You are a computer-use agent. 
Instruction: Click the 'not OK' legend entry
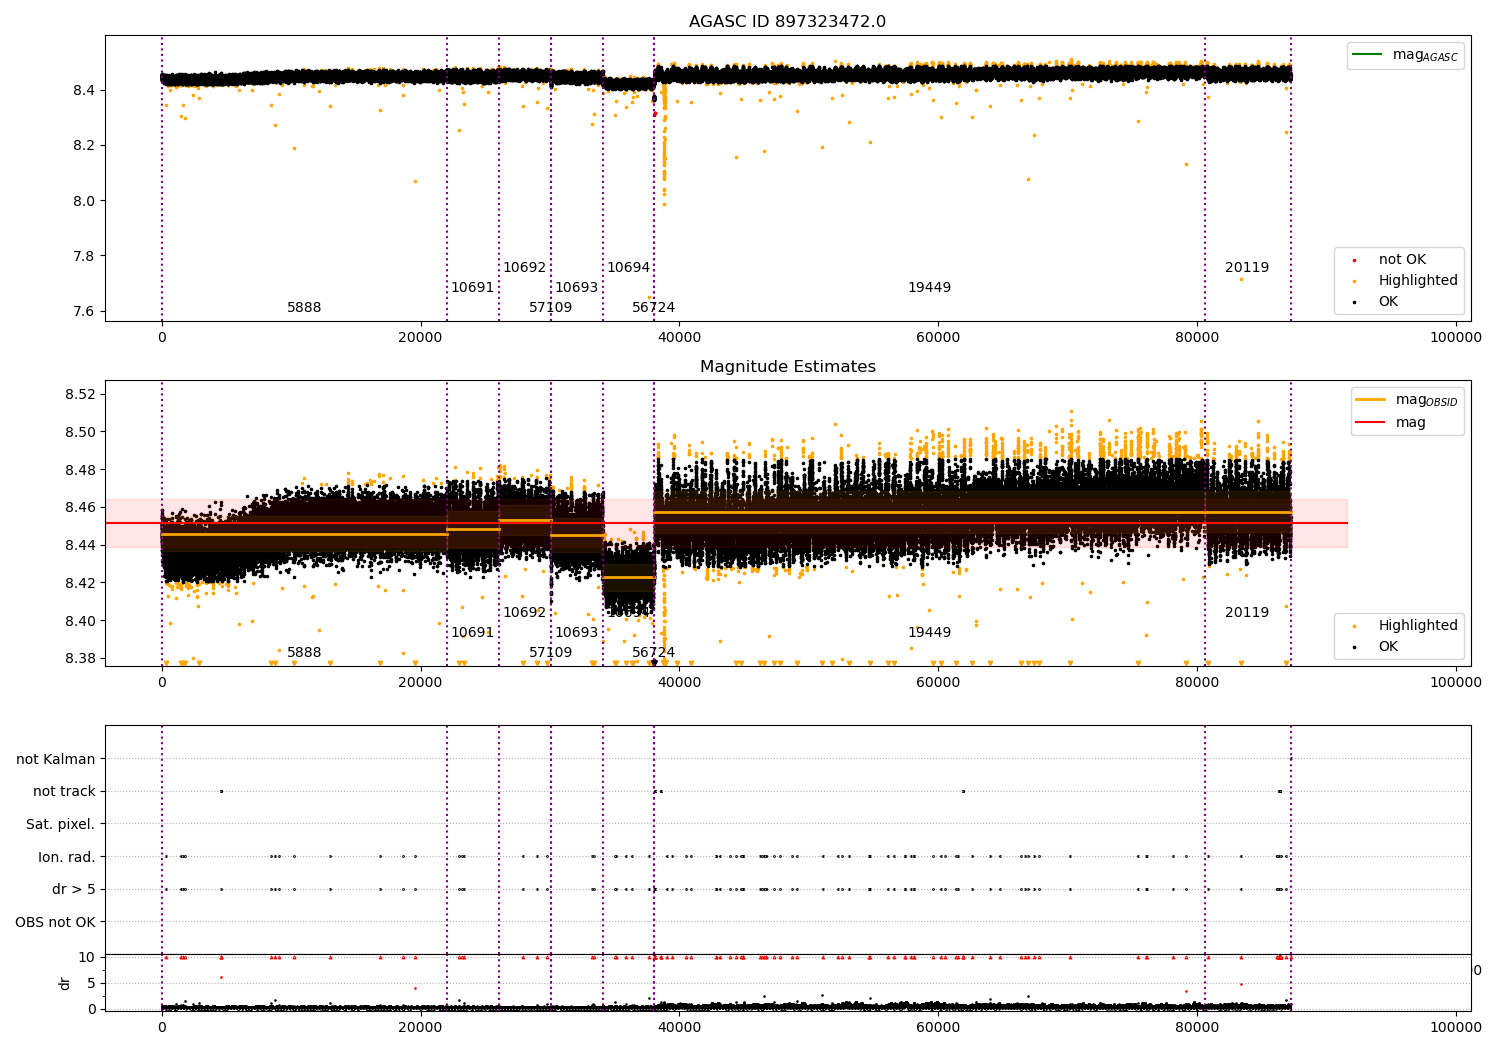1402,260
